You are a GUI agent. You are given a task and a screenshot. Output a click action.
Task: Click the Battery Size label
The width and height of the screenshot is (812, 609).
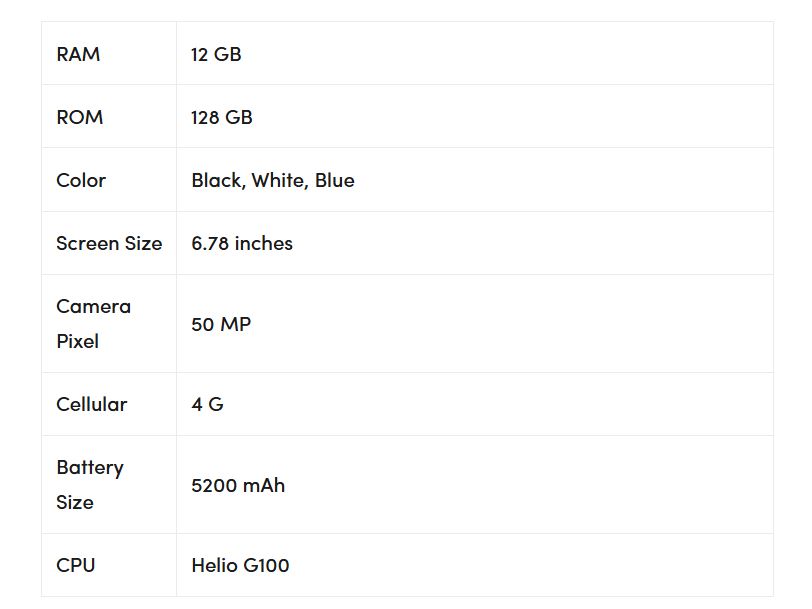pyautogui.click(x=90, y=485)
